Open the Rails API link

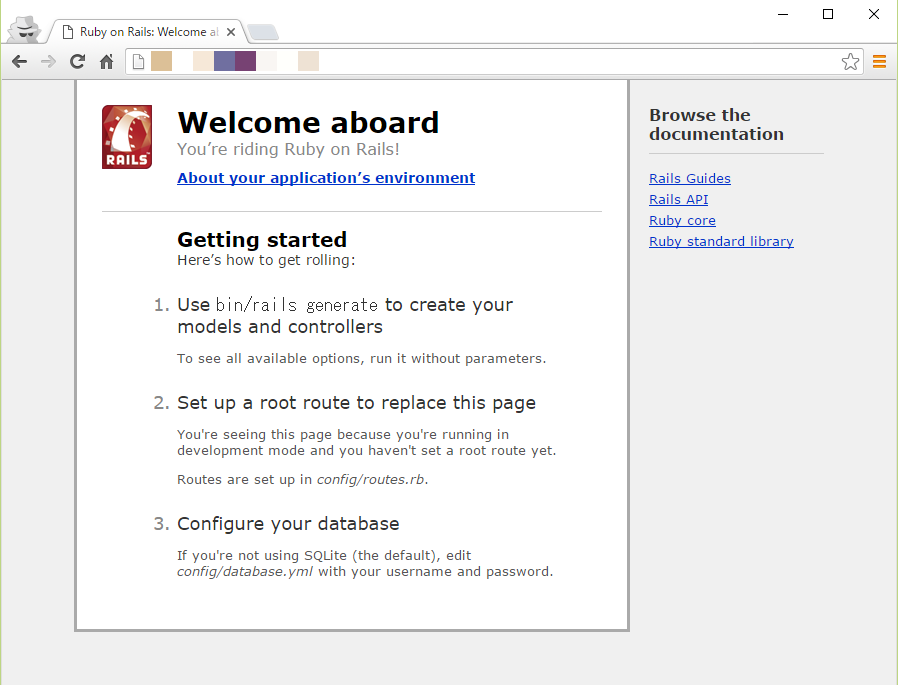point(678,199)
